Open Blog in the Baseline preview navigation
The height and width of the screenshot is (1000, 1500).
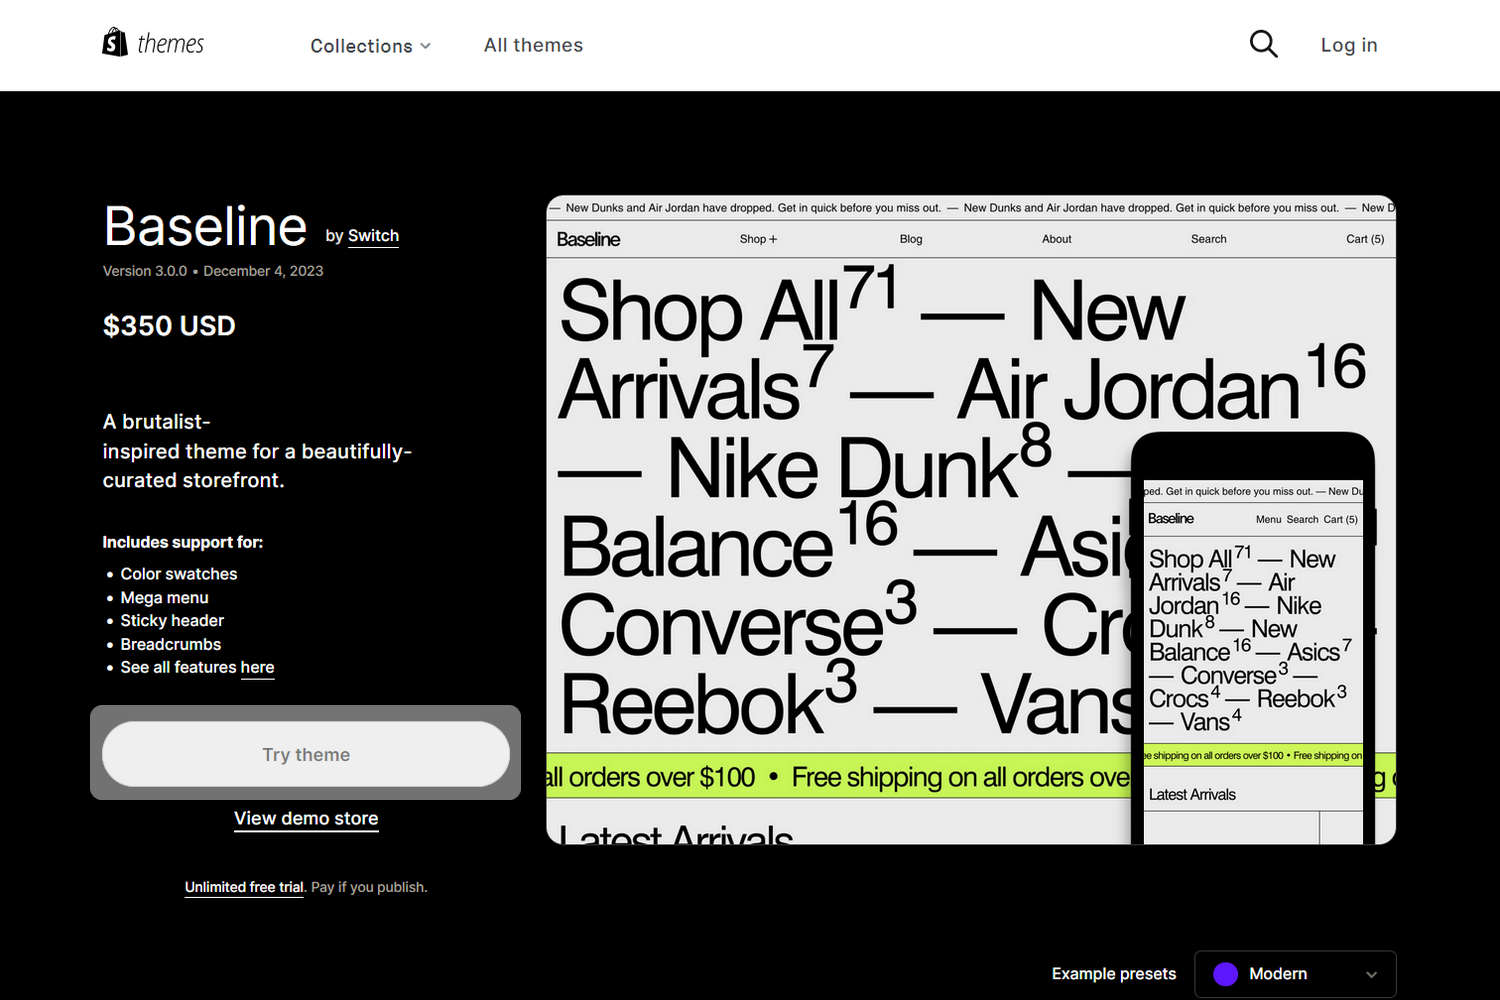[x=910, y=239]
